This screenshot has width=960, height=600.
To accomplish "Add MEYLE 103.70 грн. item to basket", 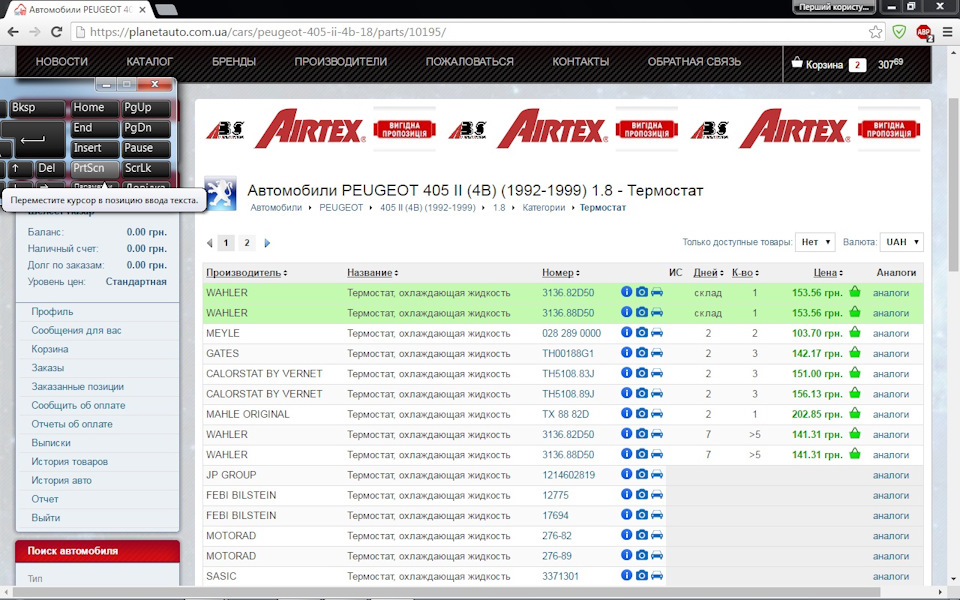I will [x=855, y=332].
